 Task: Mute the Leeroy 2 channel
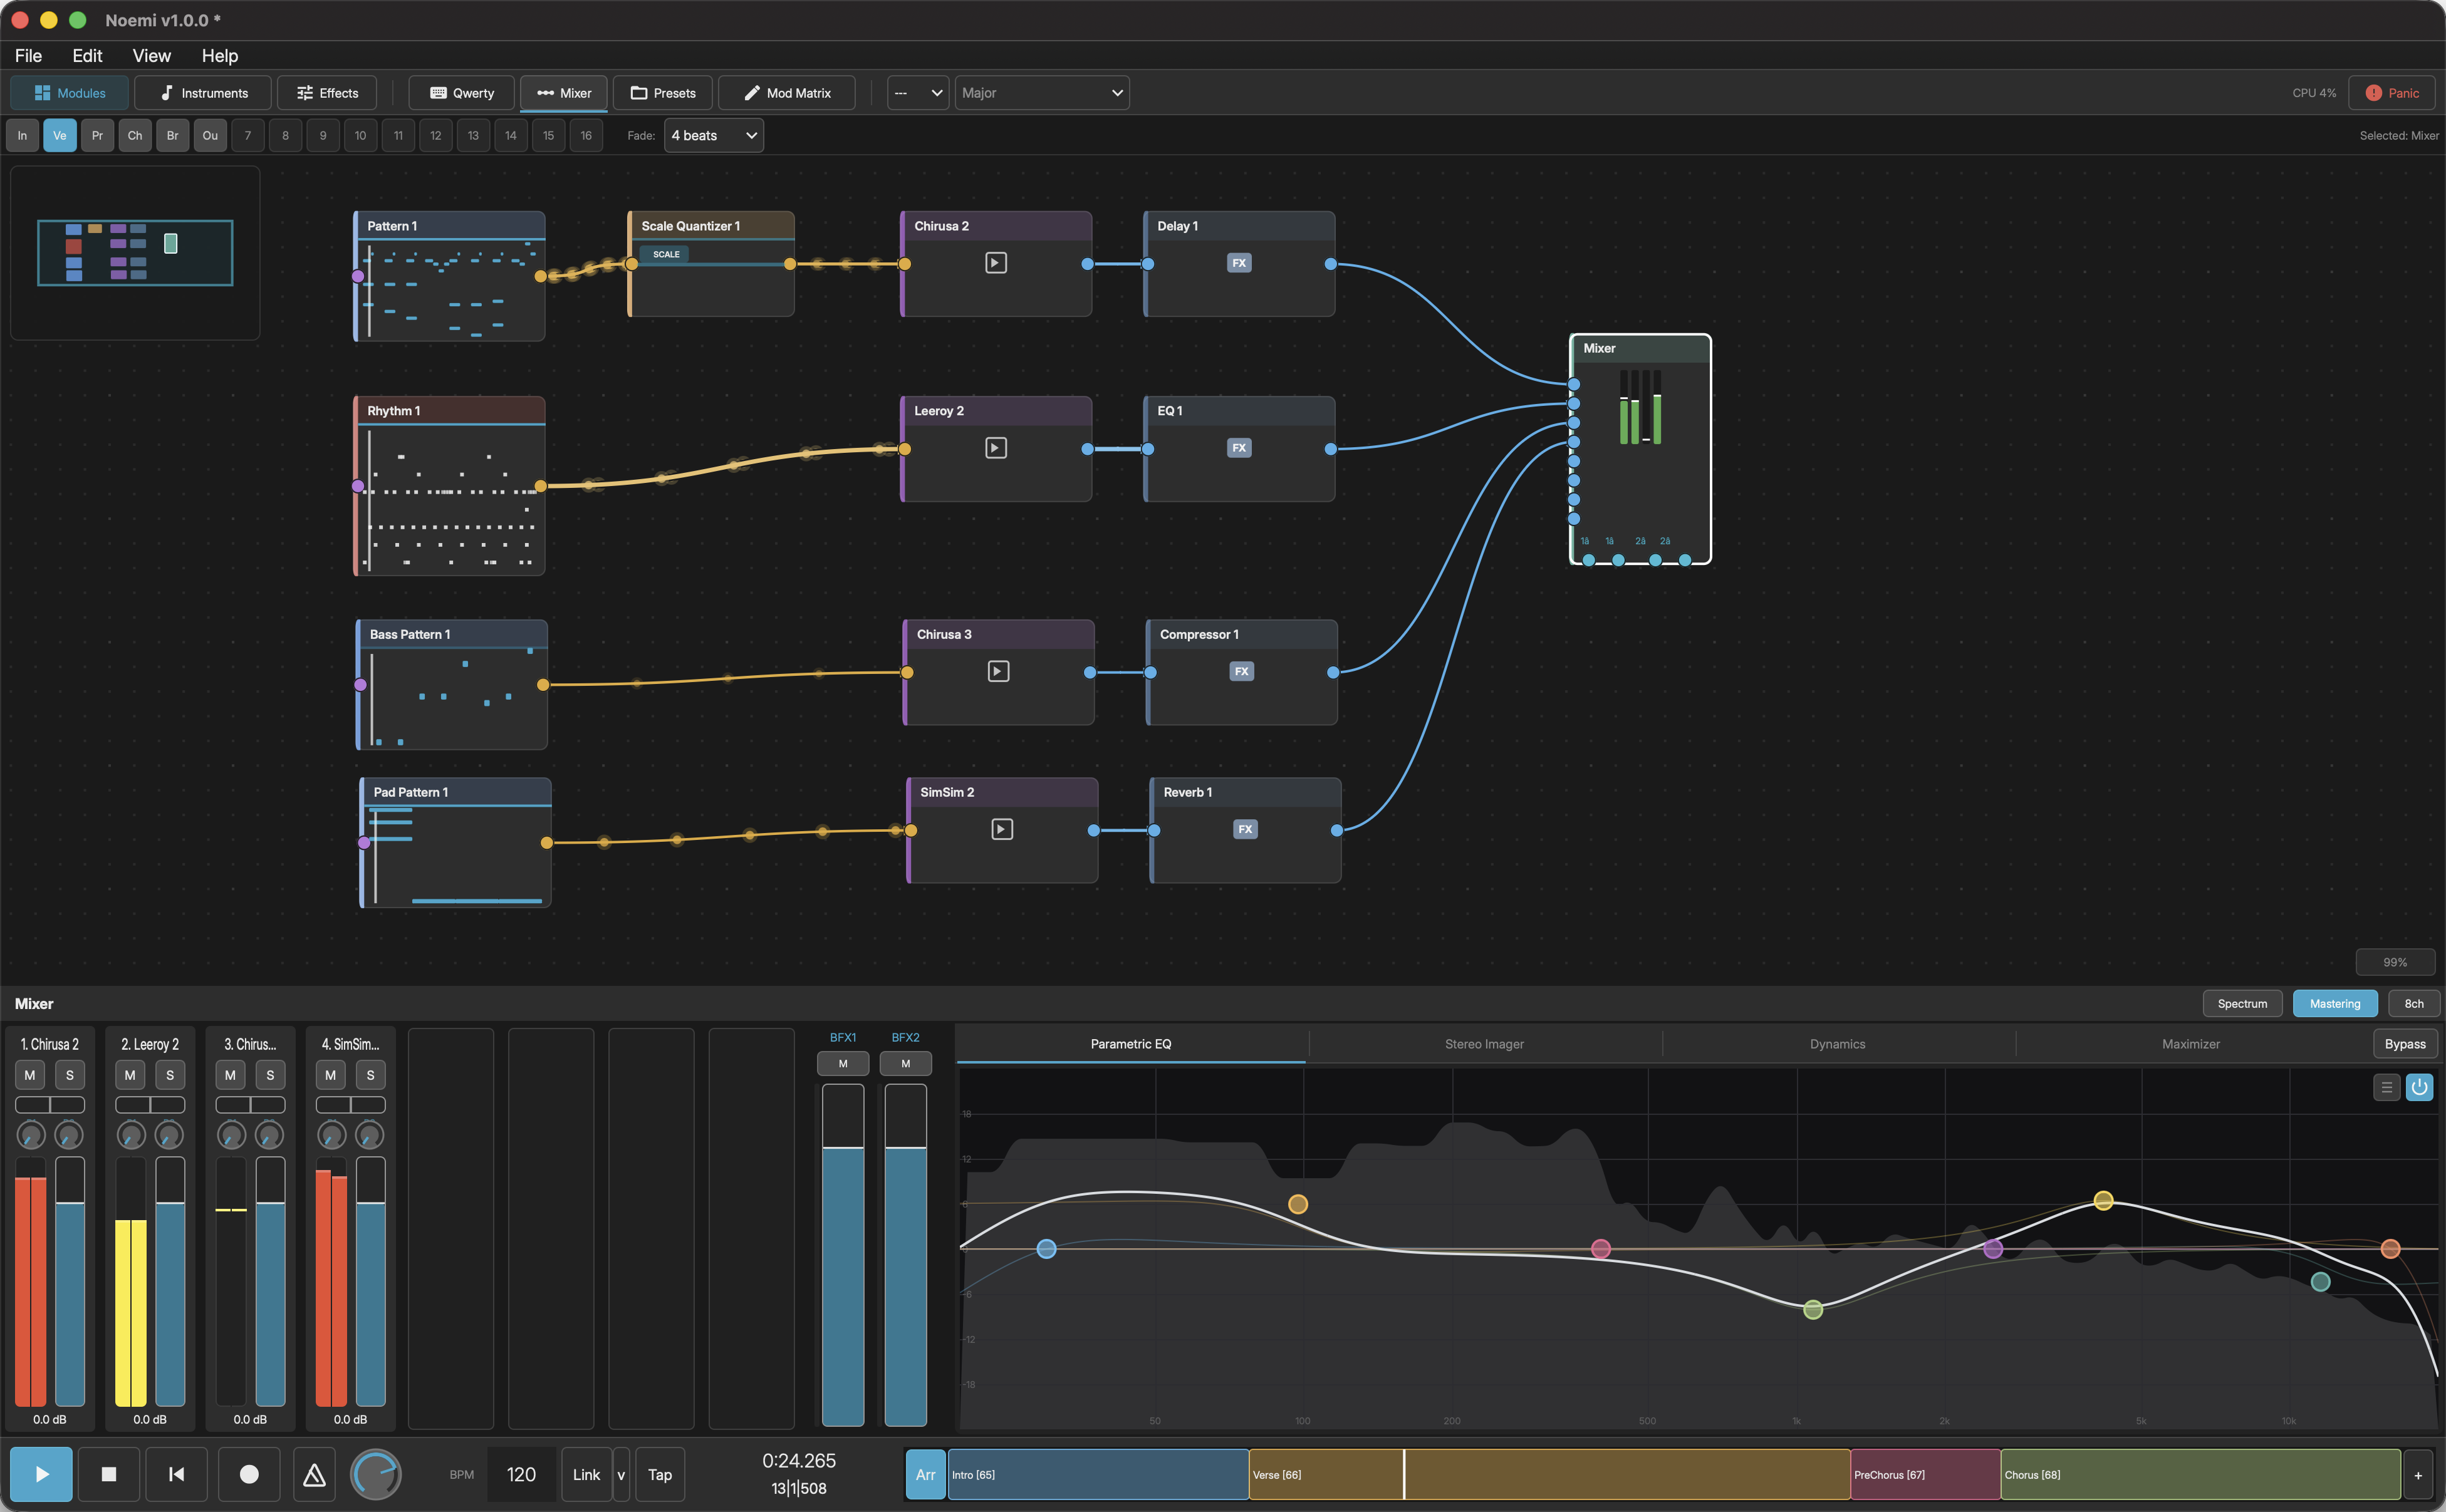click(x=130, y=1075)
